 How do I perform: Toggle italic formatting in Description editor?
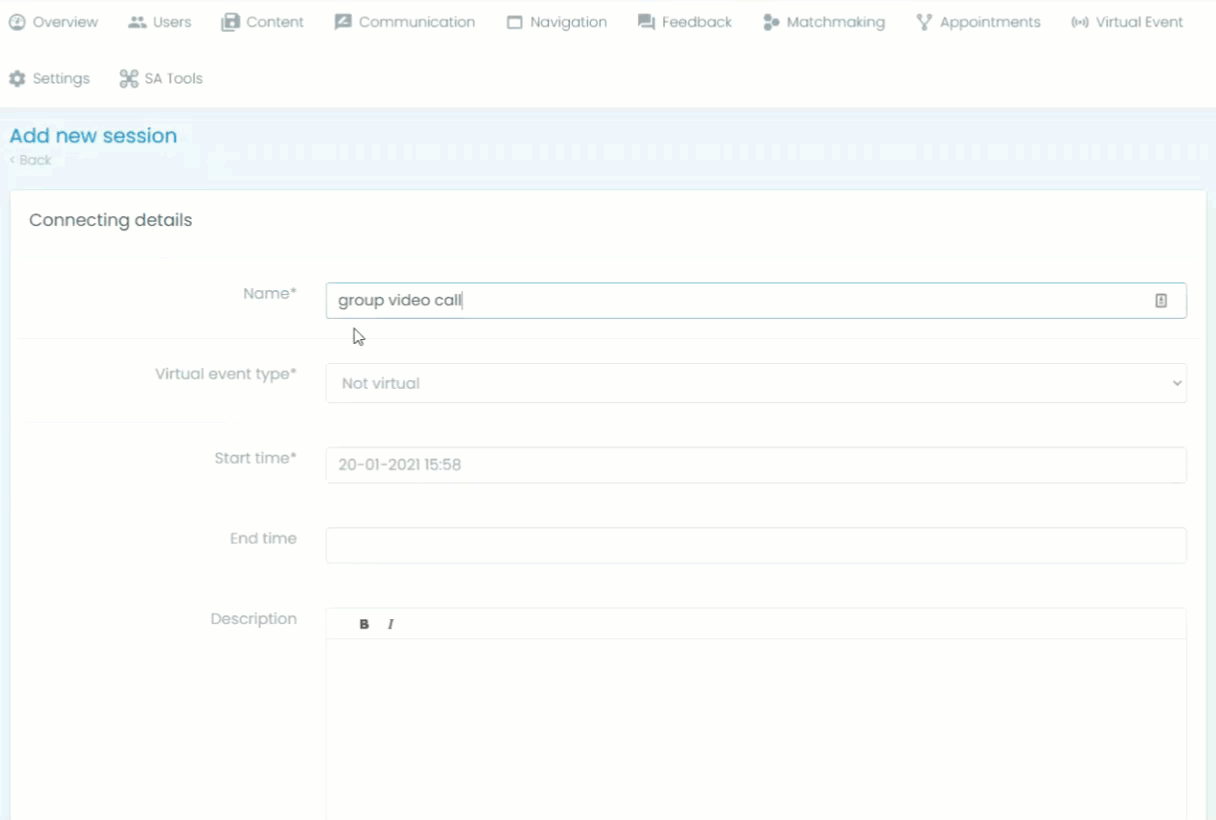(390, 624)
